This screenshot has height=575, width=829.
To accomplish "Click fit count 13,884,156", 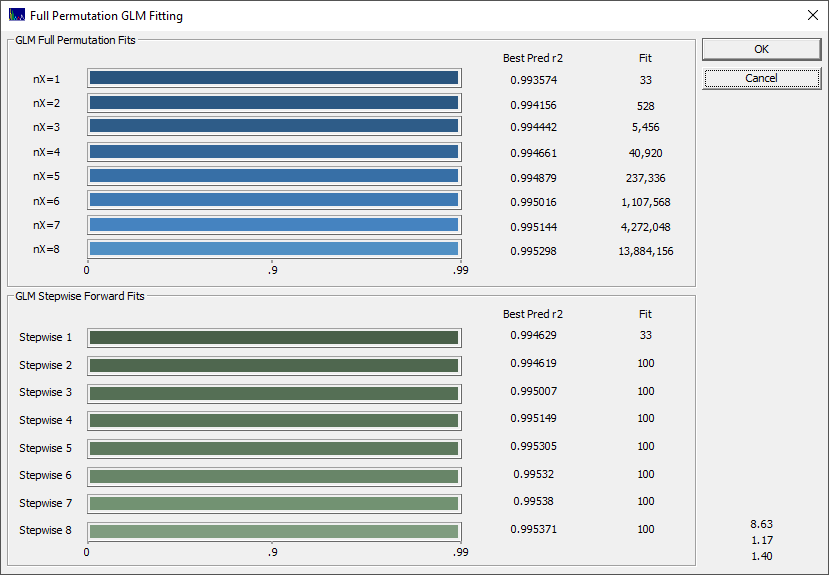I will click(646, 251).
